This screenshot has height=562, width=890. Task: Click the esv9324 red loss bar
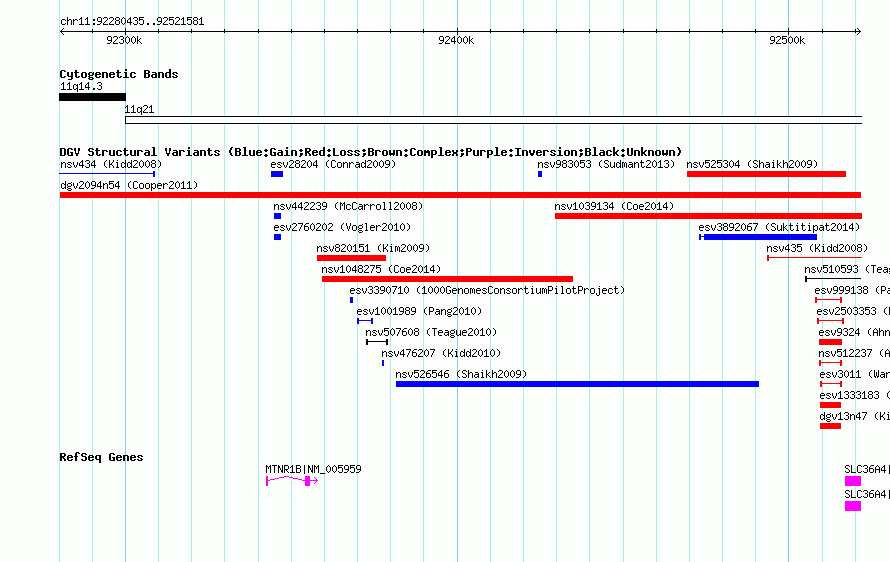pyautogui.click(x=830, y=342)
